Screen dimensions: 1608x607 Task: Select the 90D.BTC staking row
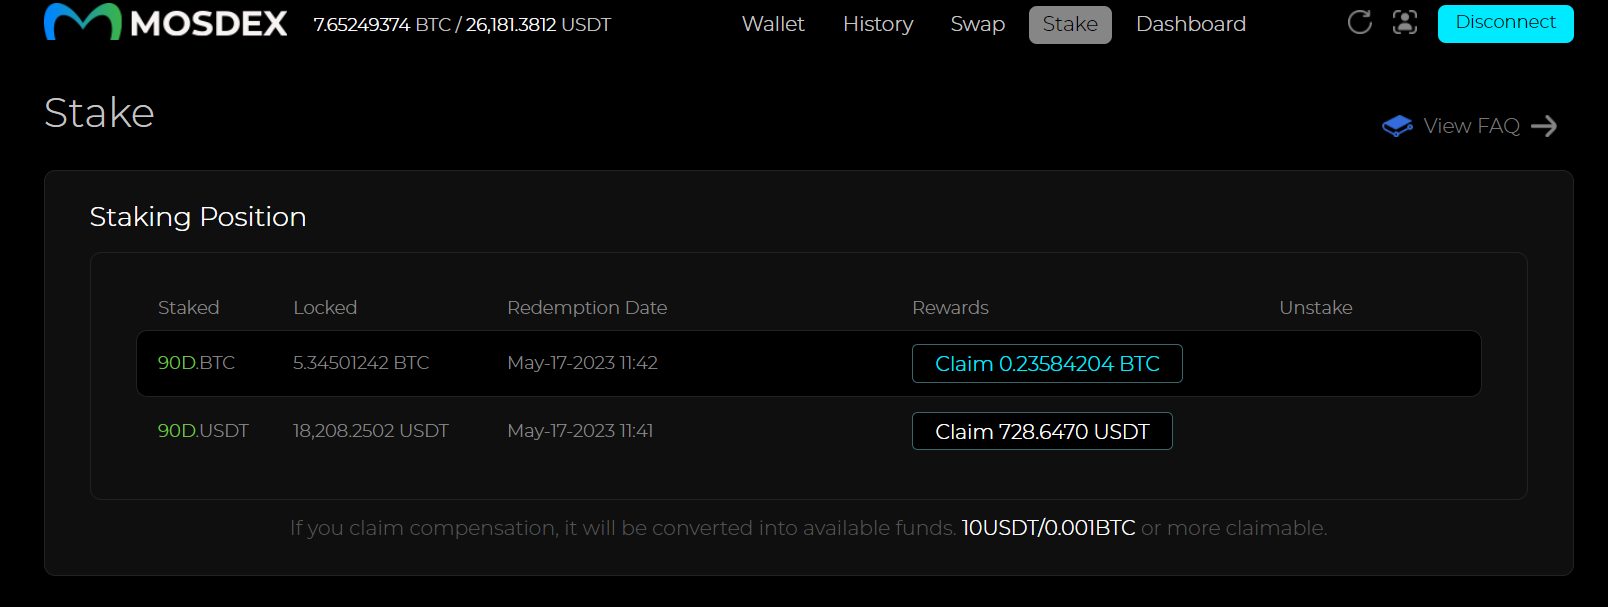click(x=808, y=364)
